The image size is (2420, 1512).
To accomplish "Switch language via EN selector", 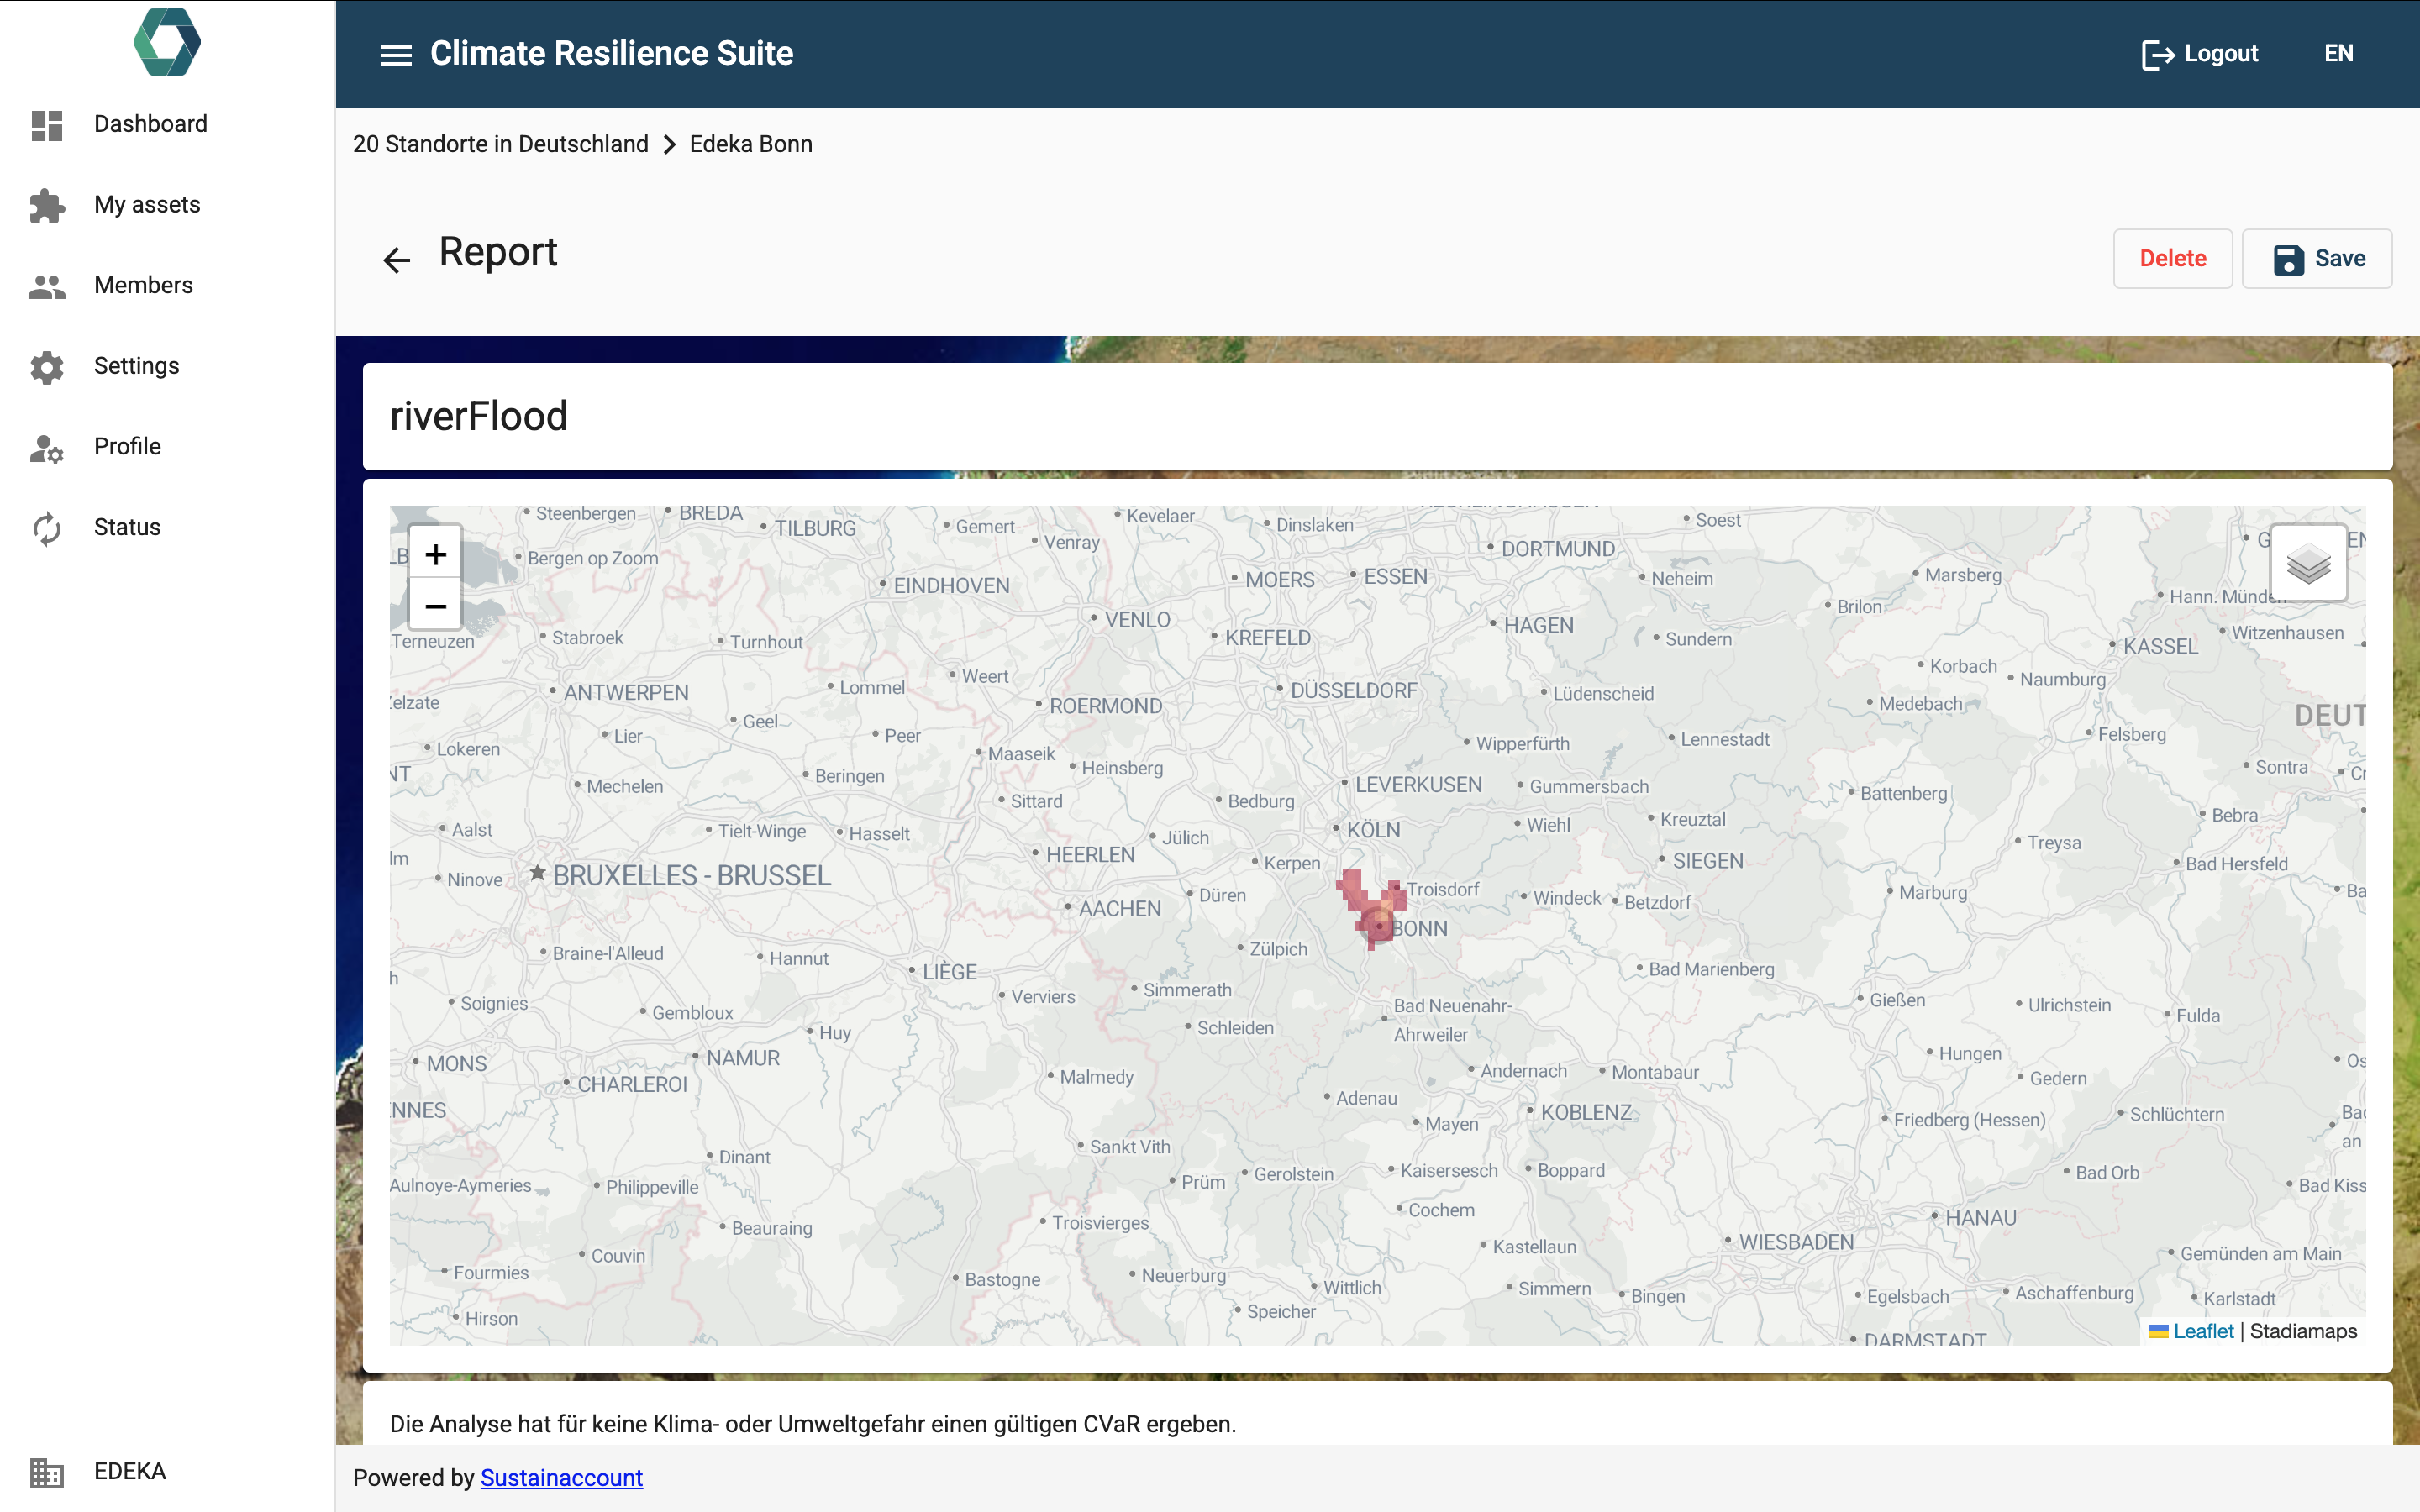I will point(2338,54).
